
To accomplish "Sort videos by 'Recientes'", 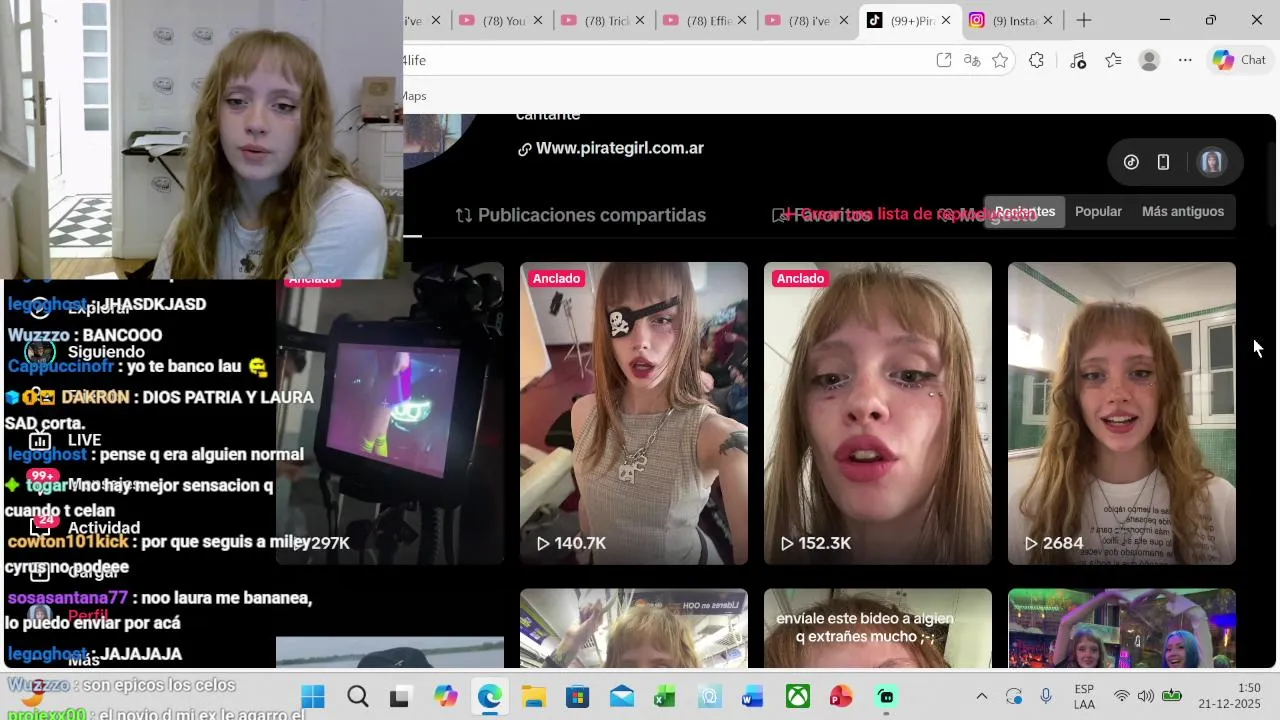I will [x=1024, y=211].
